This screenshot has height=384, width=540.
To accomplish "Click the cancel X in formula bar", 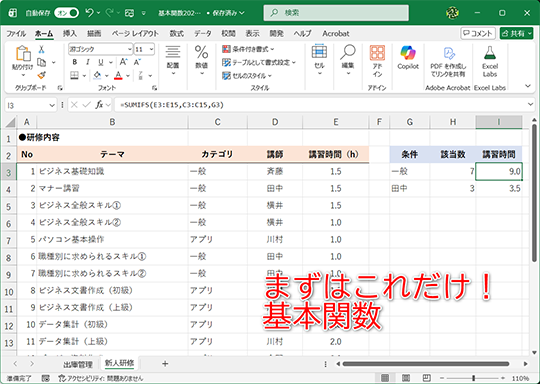I will pos(74,105).
